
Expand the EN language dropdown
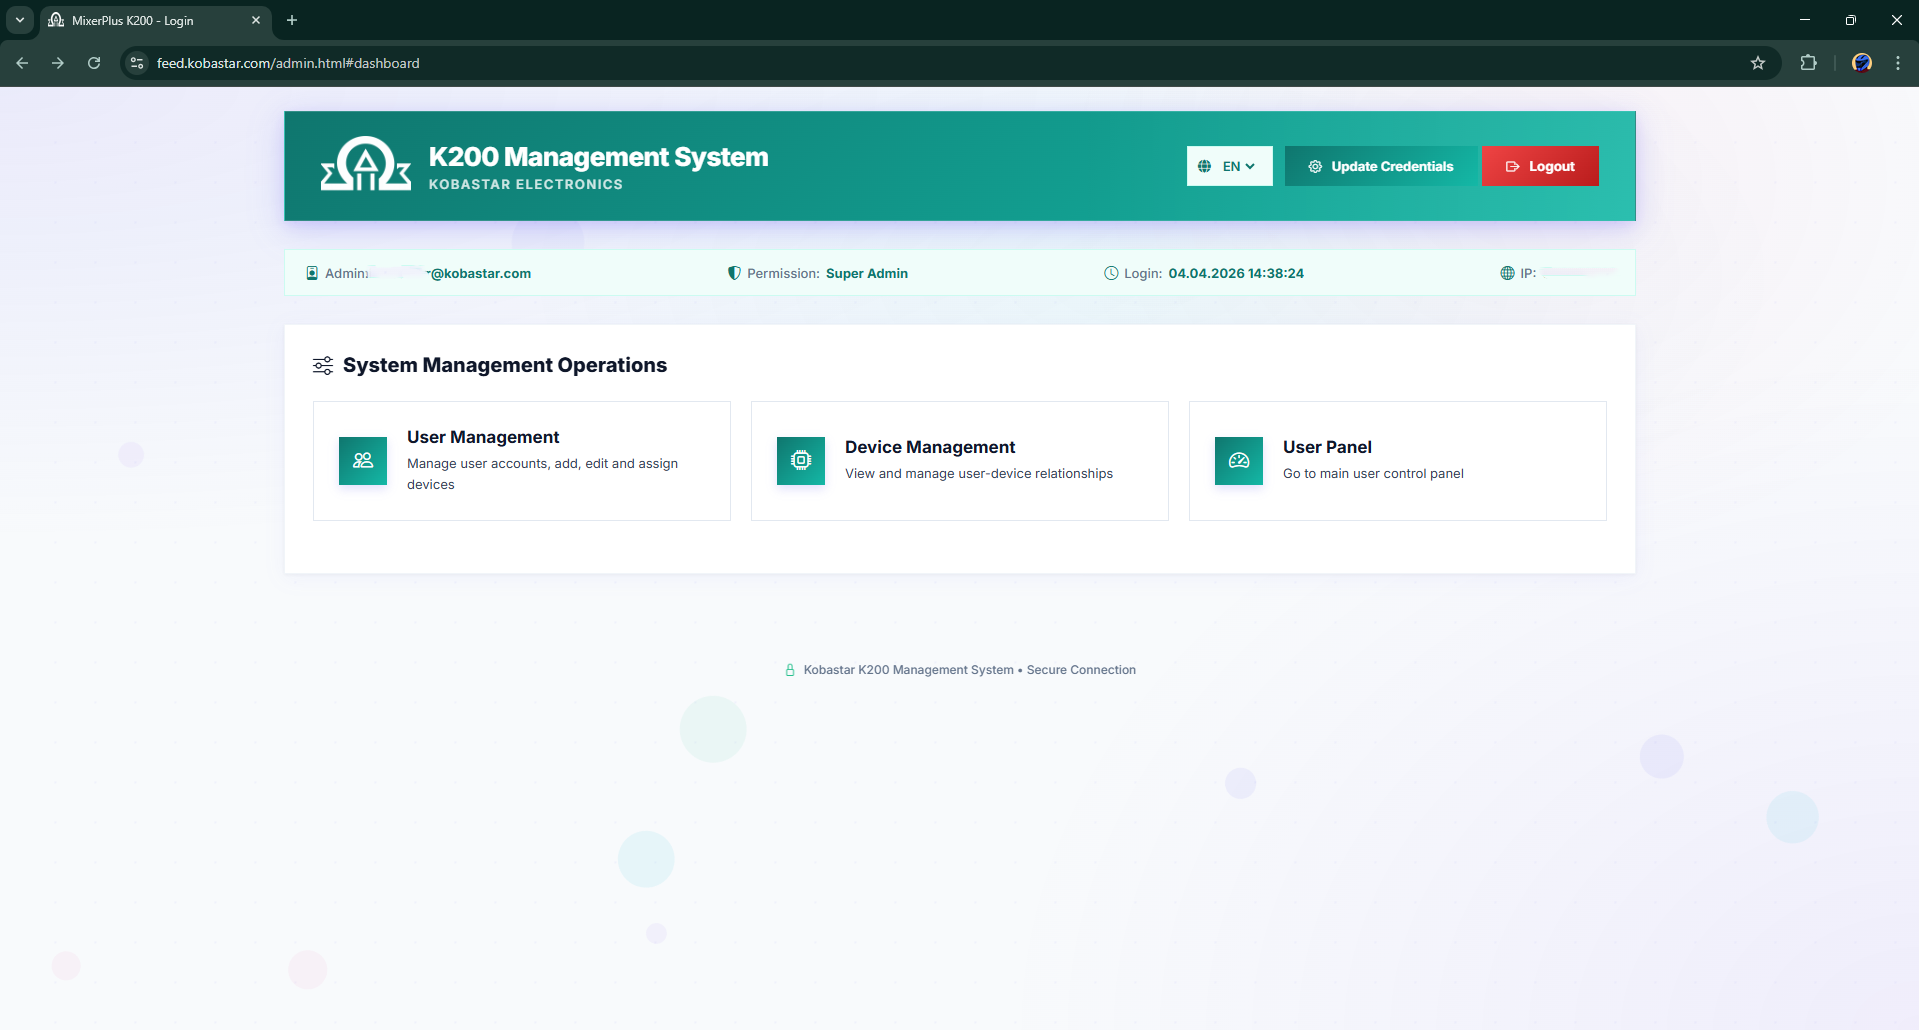coord(1229,166)
